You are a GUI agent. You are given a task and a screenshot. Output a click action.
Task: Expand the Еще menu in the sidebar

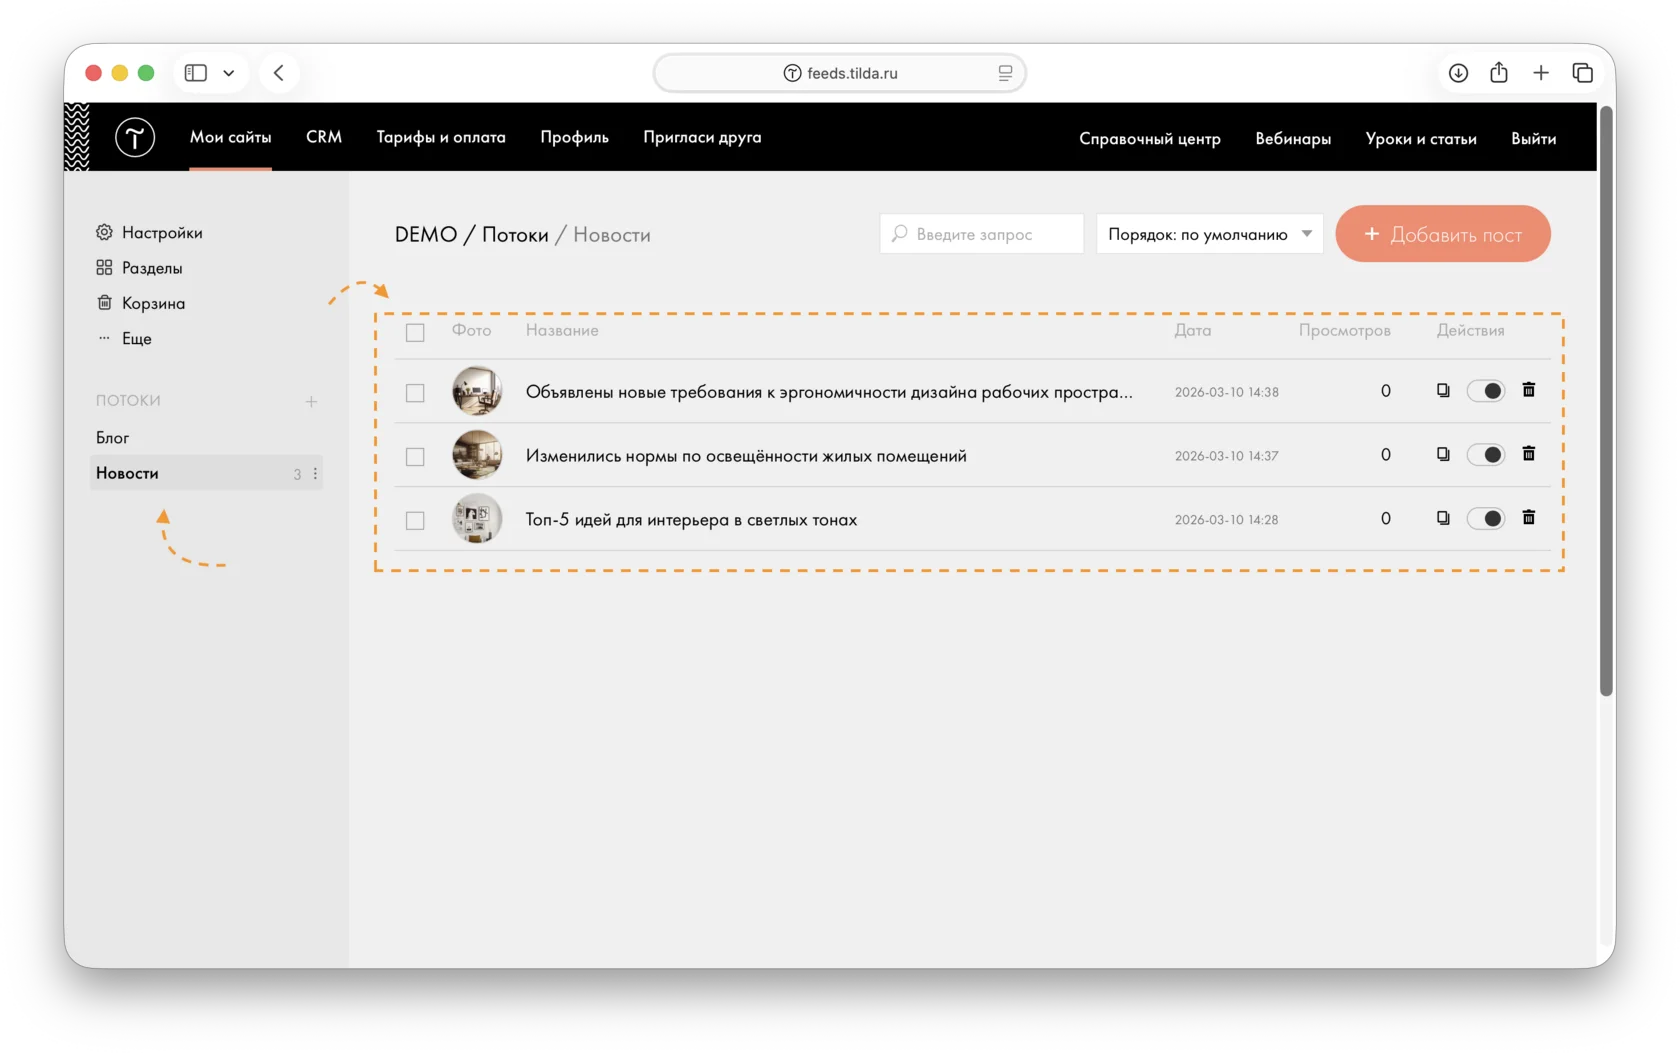click(x=124, y=339)
